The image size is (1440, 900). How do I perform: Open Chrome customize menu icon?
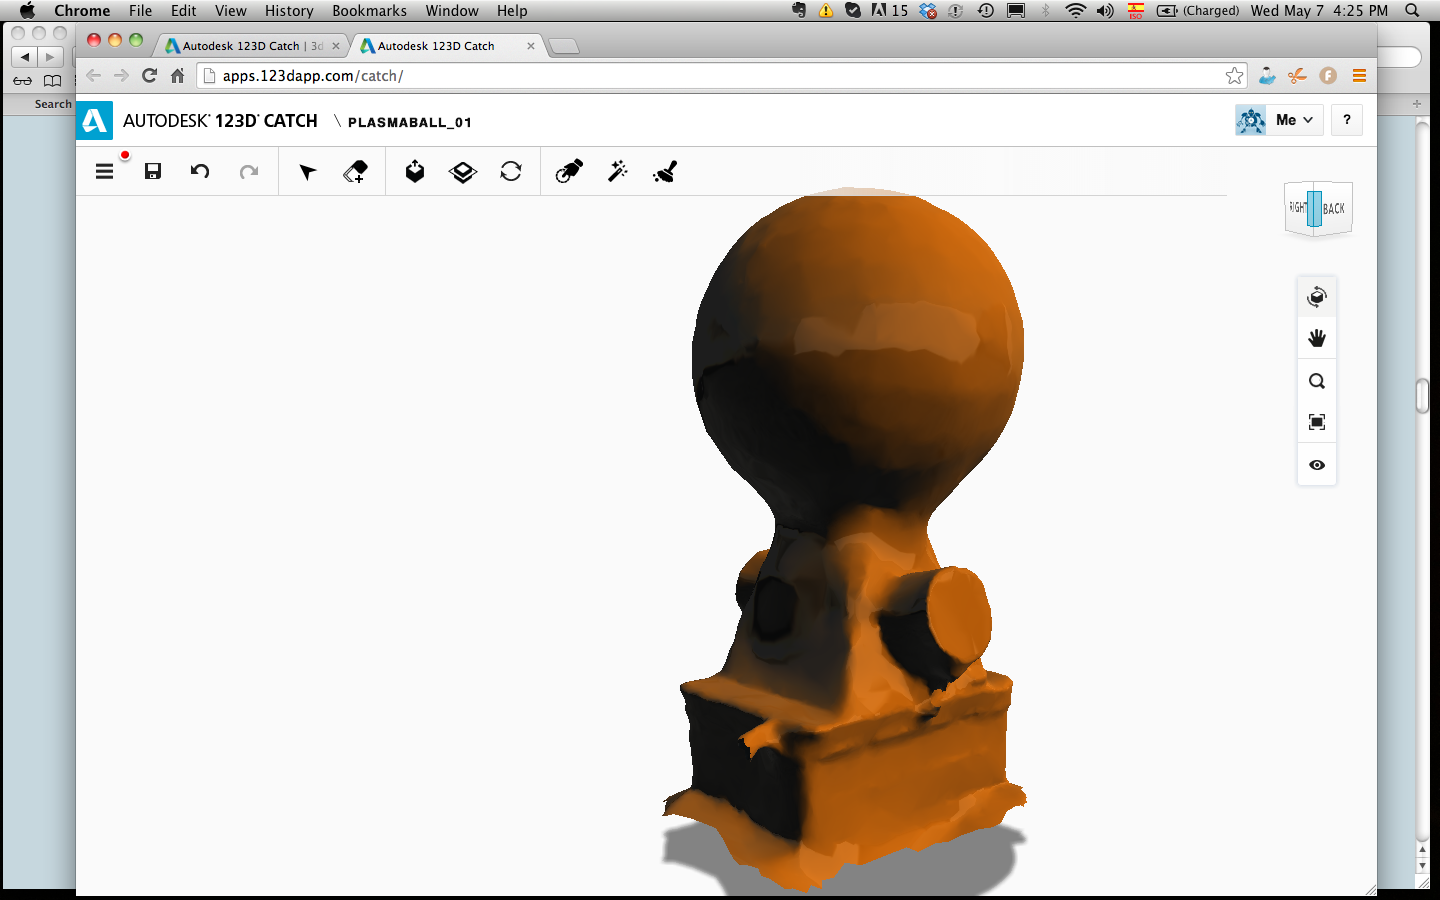1359,76
